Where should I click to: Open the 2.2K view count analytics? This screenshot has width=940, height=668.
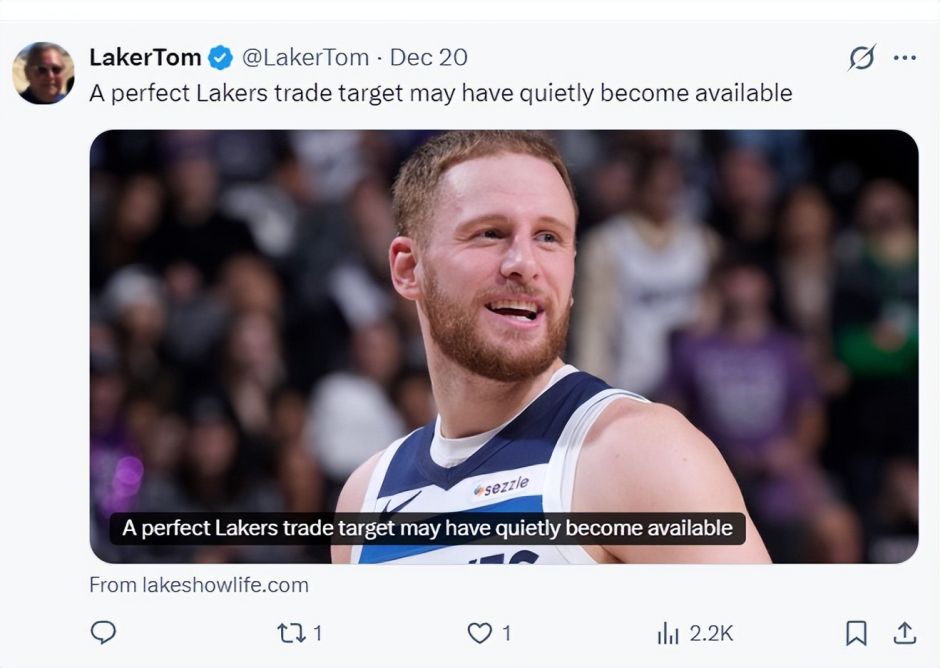point(711,633)
